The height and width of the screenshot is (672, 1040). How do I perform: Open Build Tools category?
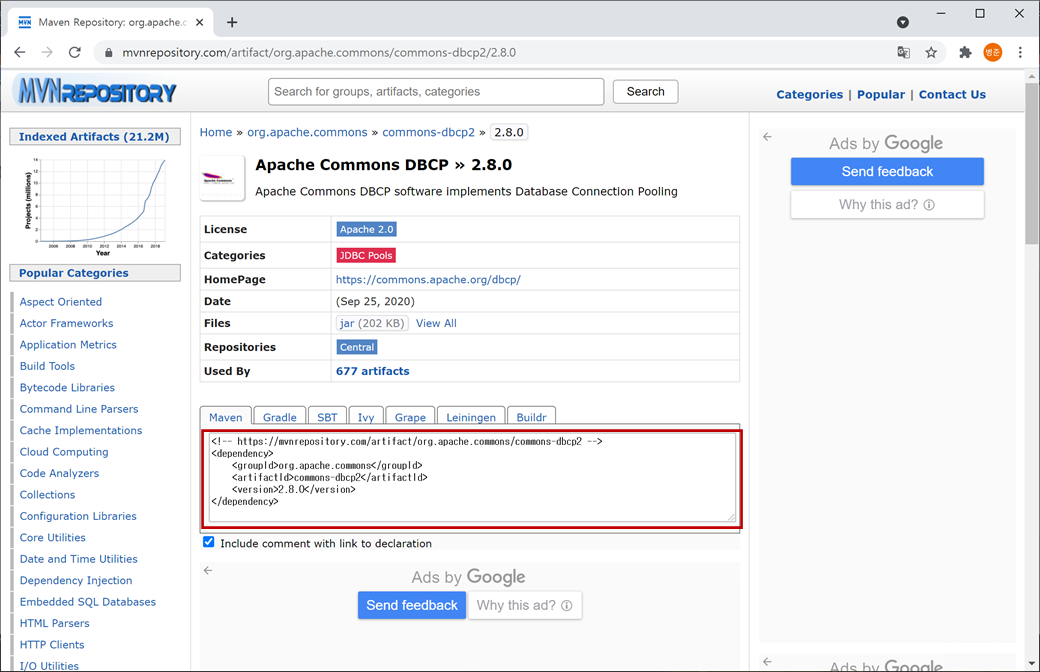(x=47, y=366)
